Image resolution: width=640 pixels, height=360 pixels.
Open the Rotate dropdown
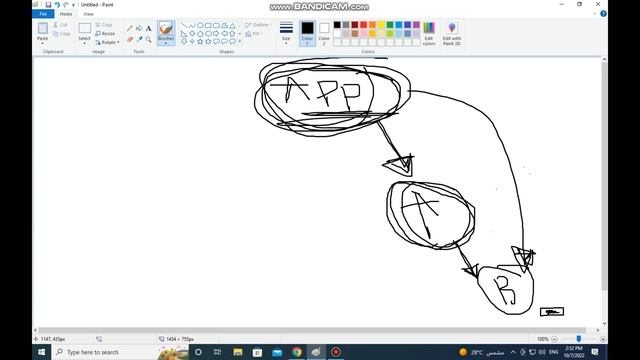click(108, 42)
